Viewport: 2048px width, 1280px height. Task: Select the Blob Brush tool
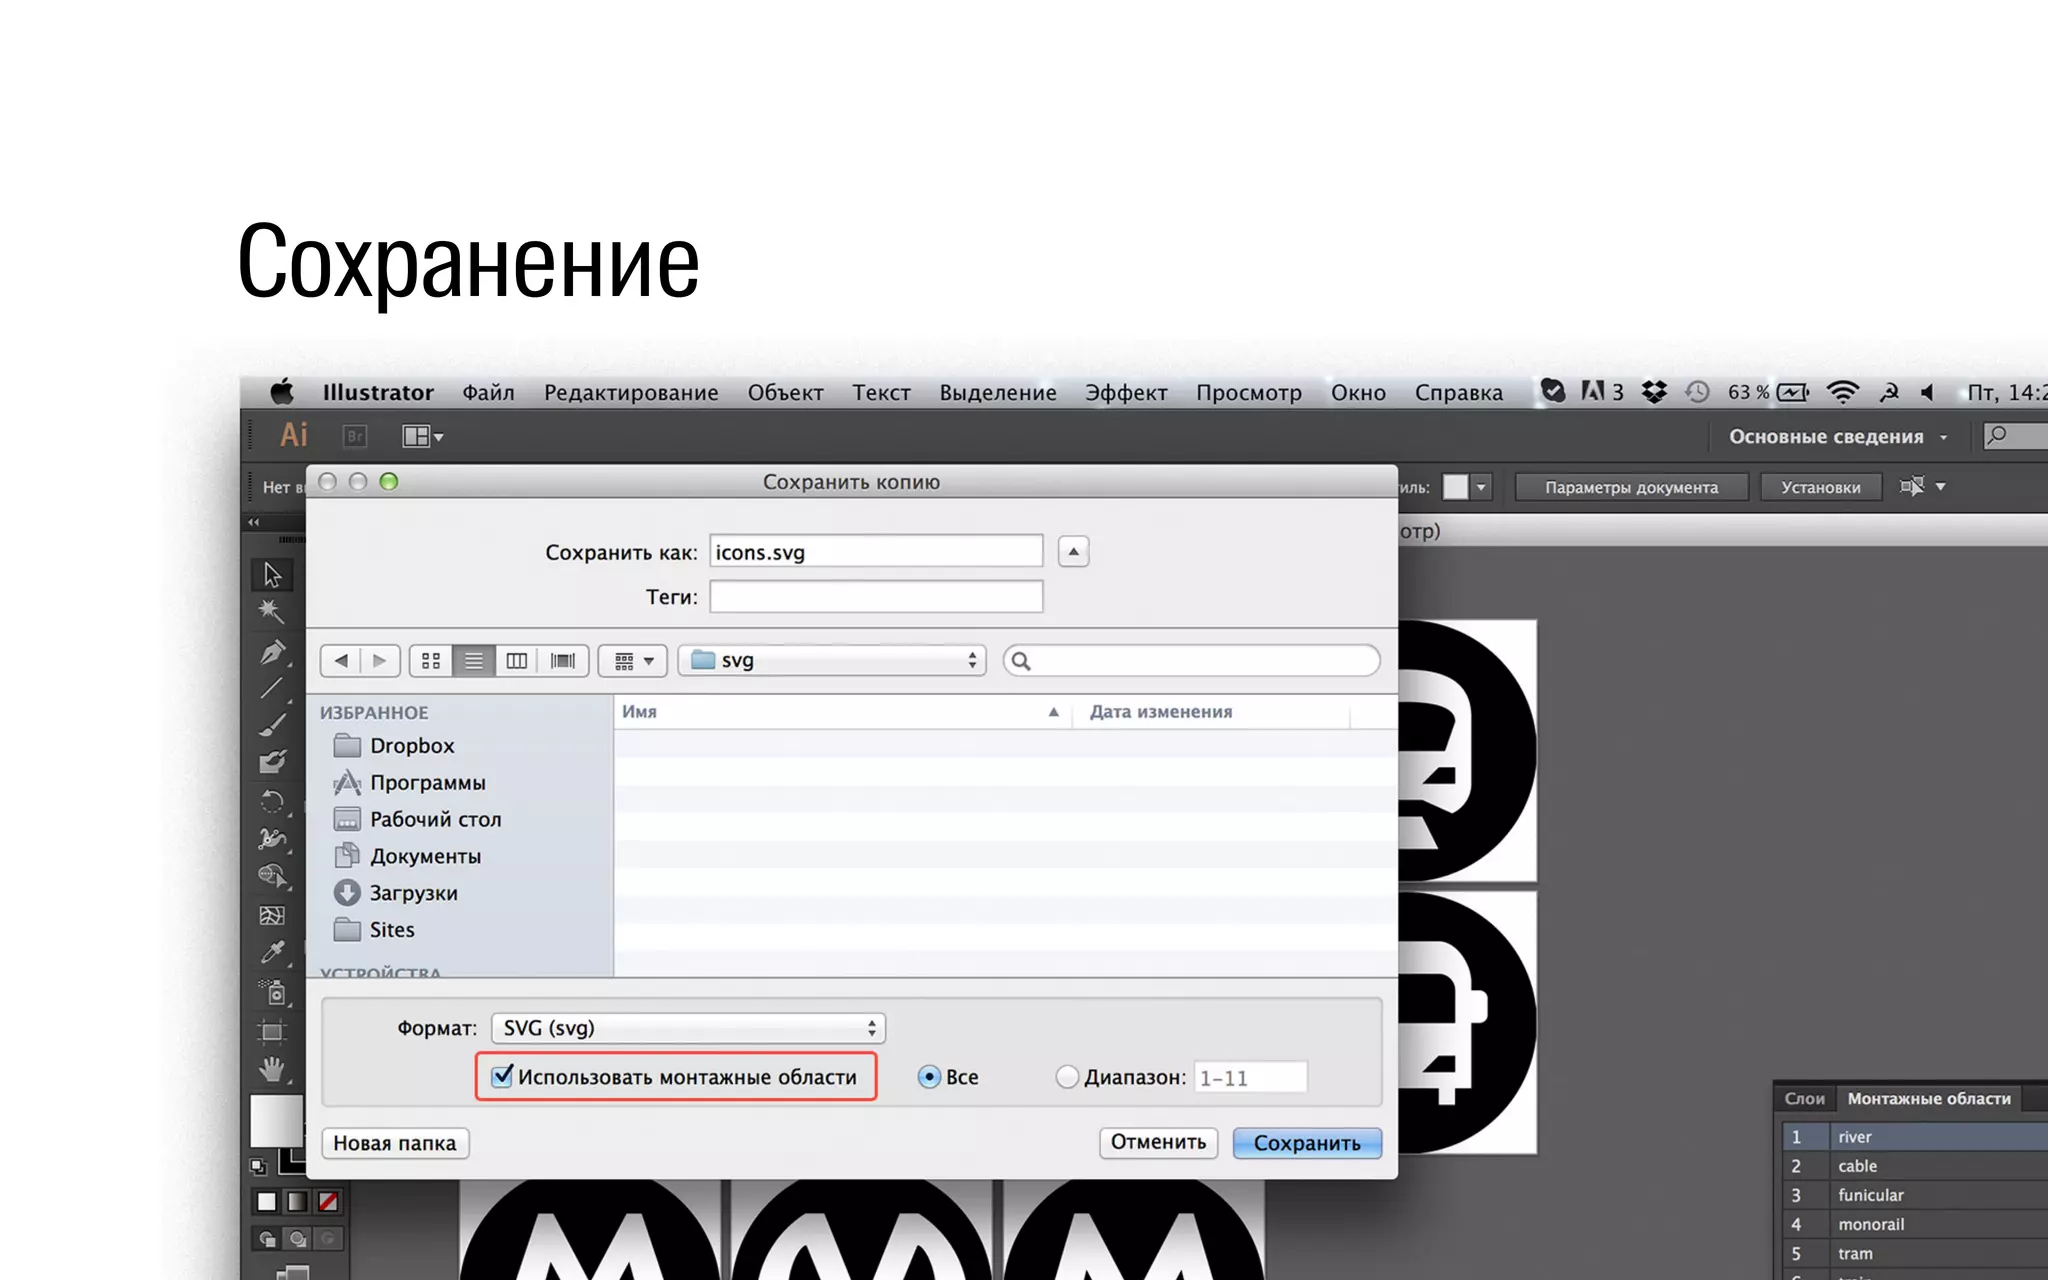pos(272,763)
